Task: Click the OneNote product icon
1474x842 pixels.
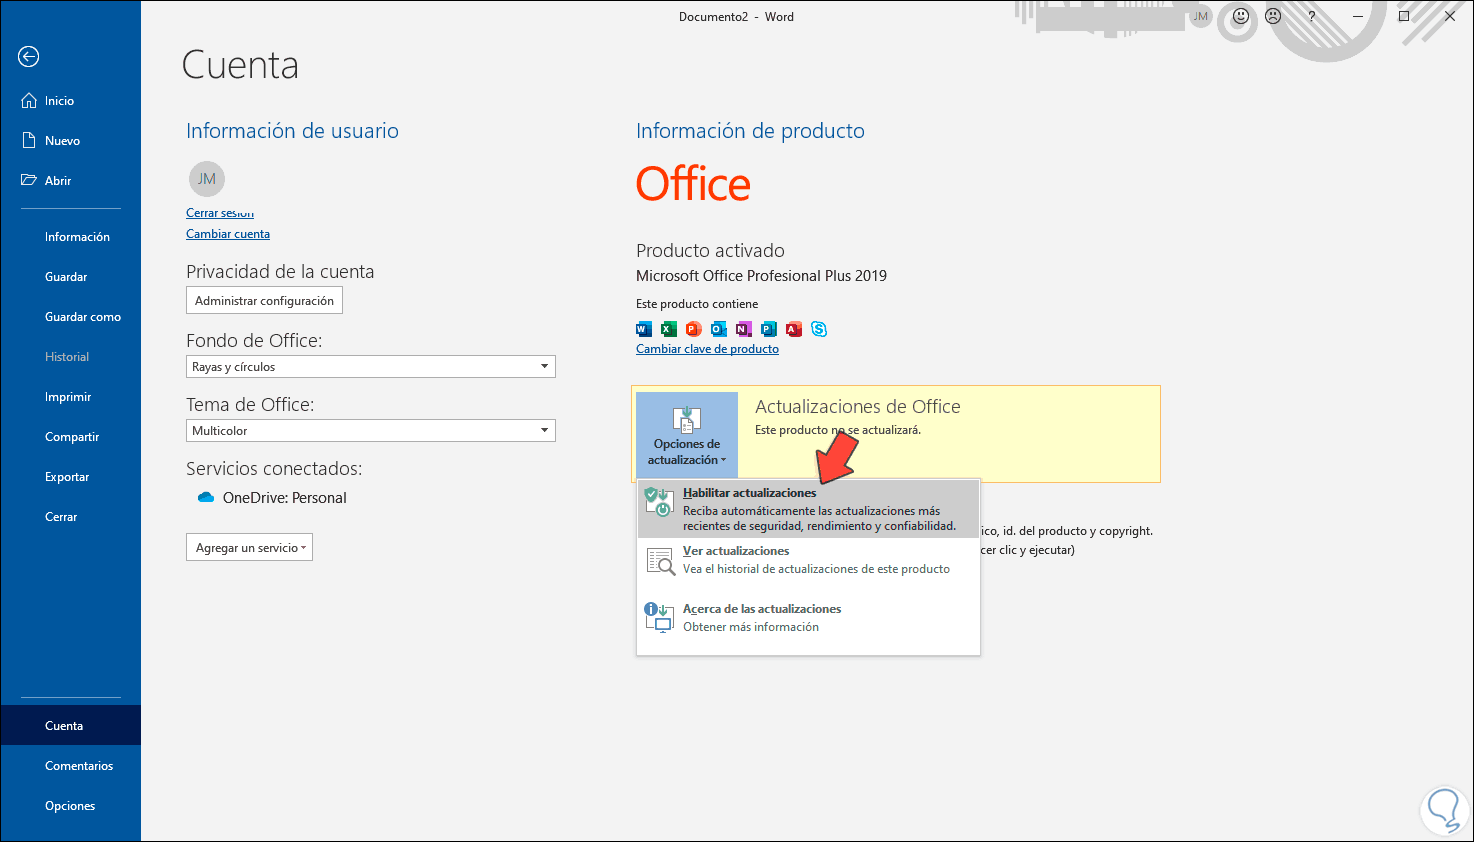Action: click(744, 329)
